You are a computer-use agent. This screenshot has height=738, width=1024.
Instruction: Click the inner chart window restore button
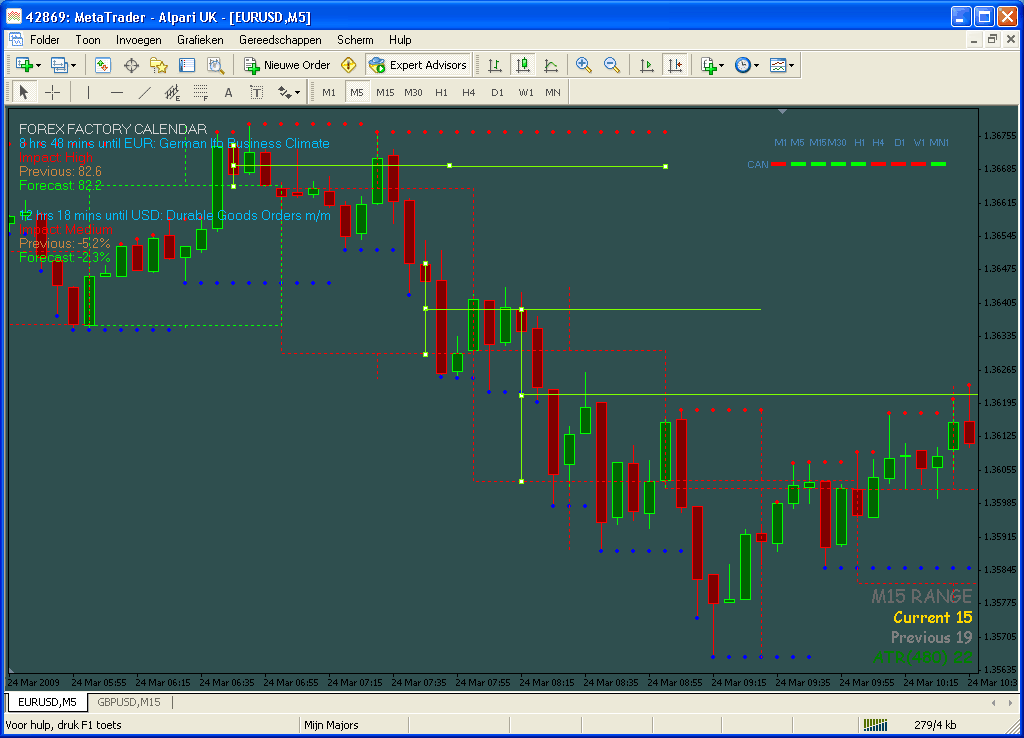992,40
